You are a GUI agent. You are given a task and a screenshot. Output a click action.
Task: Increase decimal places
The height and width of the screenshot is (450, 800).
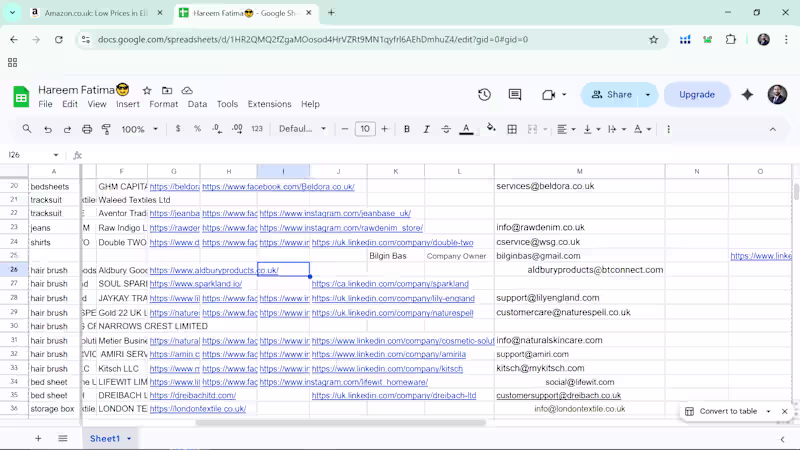tap(237, 129)
